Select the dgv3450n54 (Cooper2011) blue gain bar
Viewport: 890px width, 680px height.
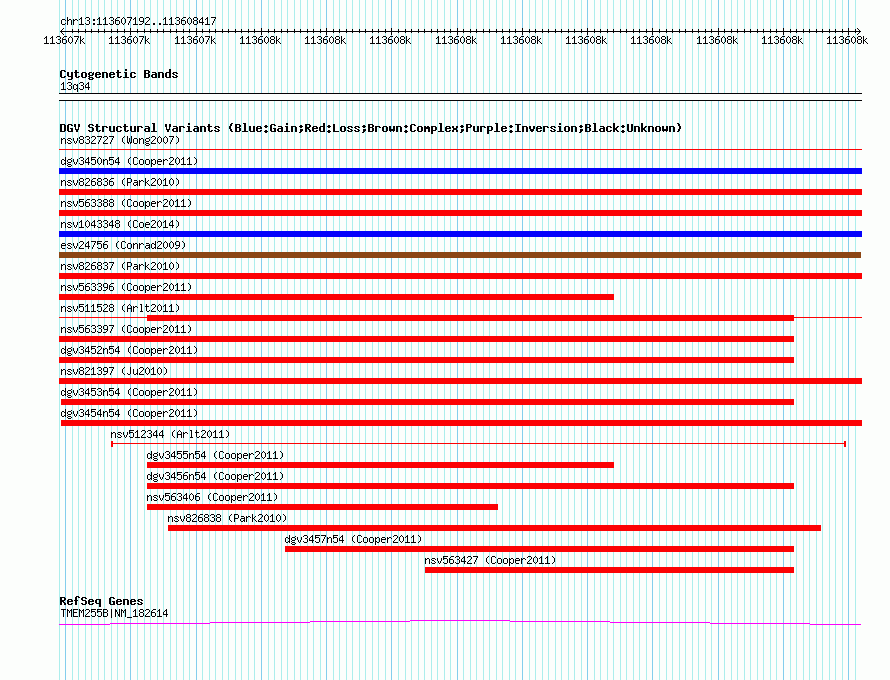coord(460,171)
